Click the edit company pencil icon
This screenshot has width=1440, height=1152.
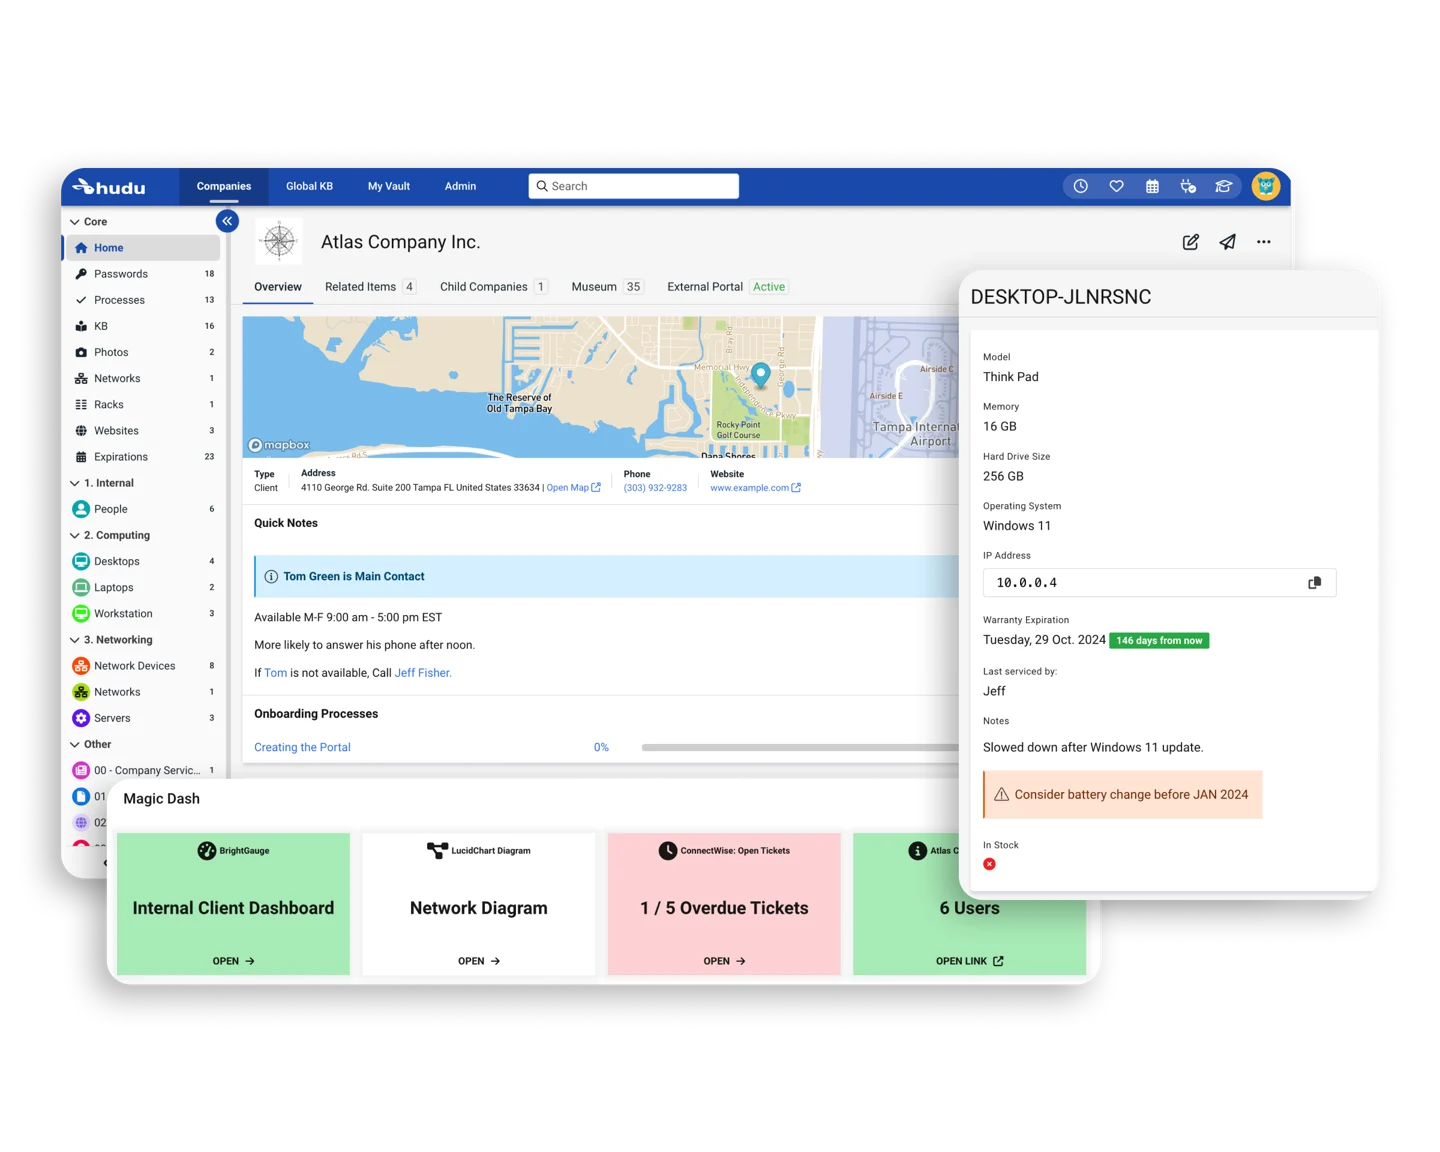tap(1190, 242)
